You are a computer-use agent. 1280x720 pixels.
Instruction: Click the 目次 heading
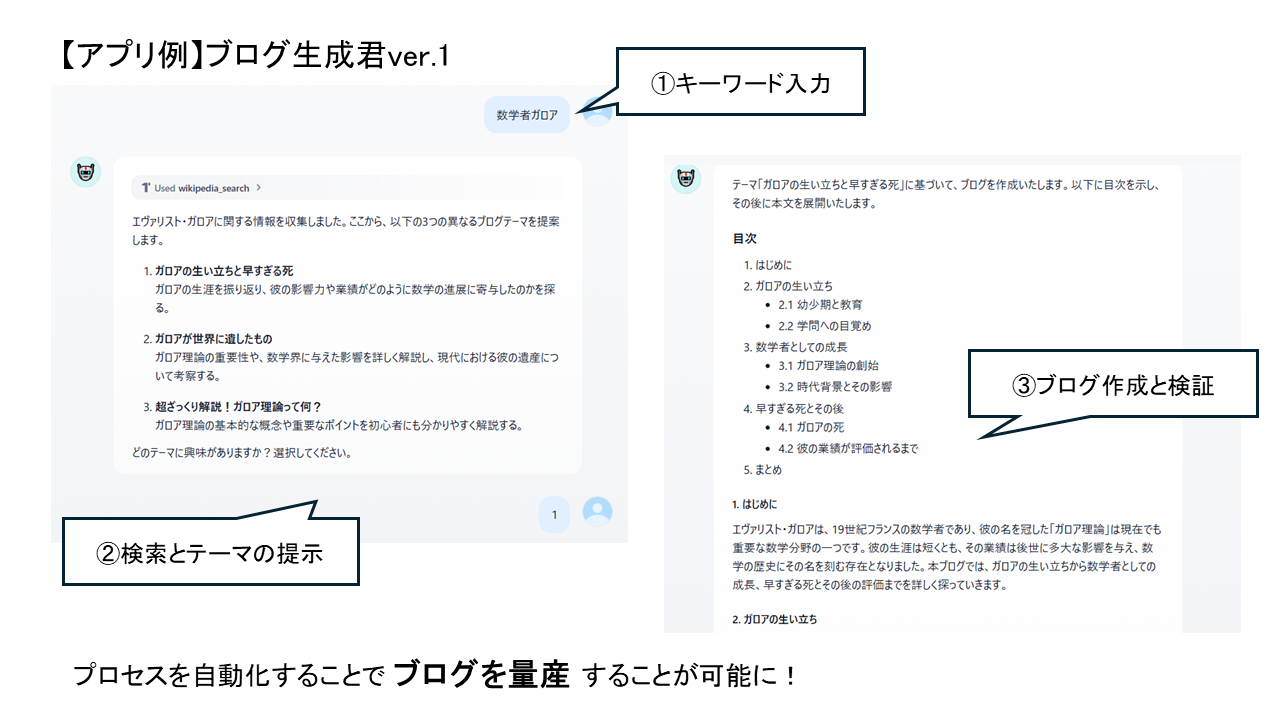click(744, 239)
